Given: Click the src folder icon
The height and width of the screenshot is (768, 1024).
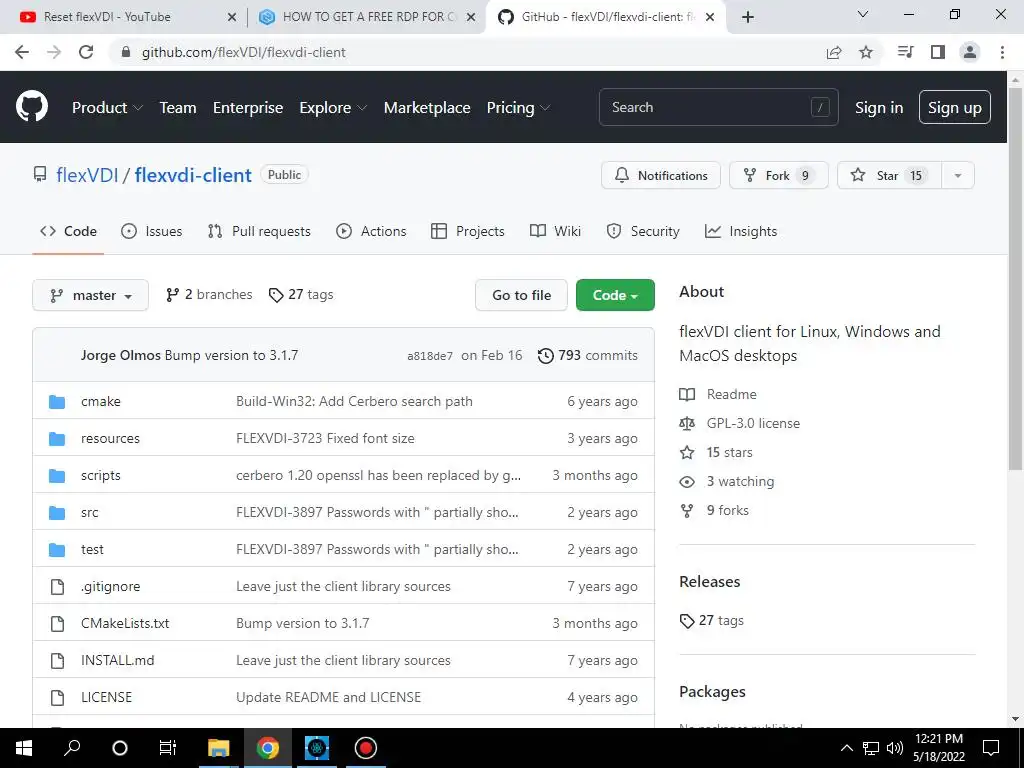Looking at the screenshot, I should [x=57, y=513].
